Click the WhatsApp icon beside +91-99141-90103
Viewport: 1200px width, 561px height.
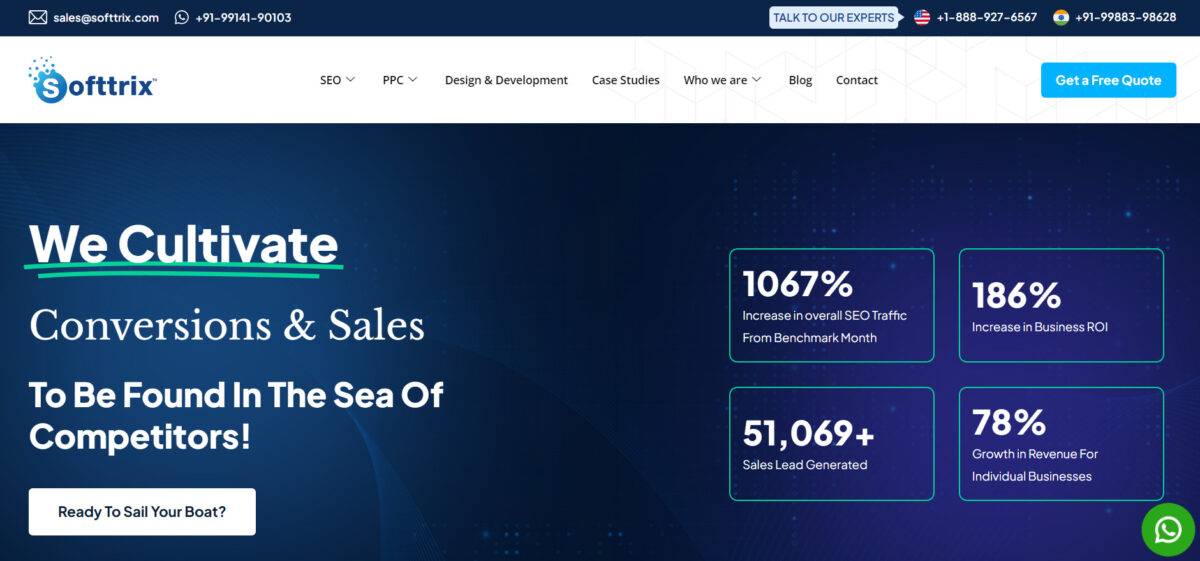coord(181,17)
